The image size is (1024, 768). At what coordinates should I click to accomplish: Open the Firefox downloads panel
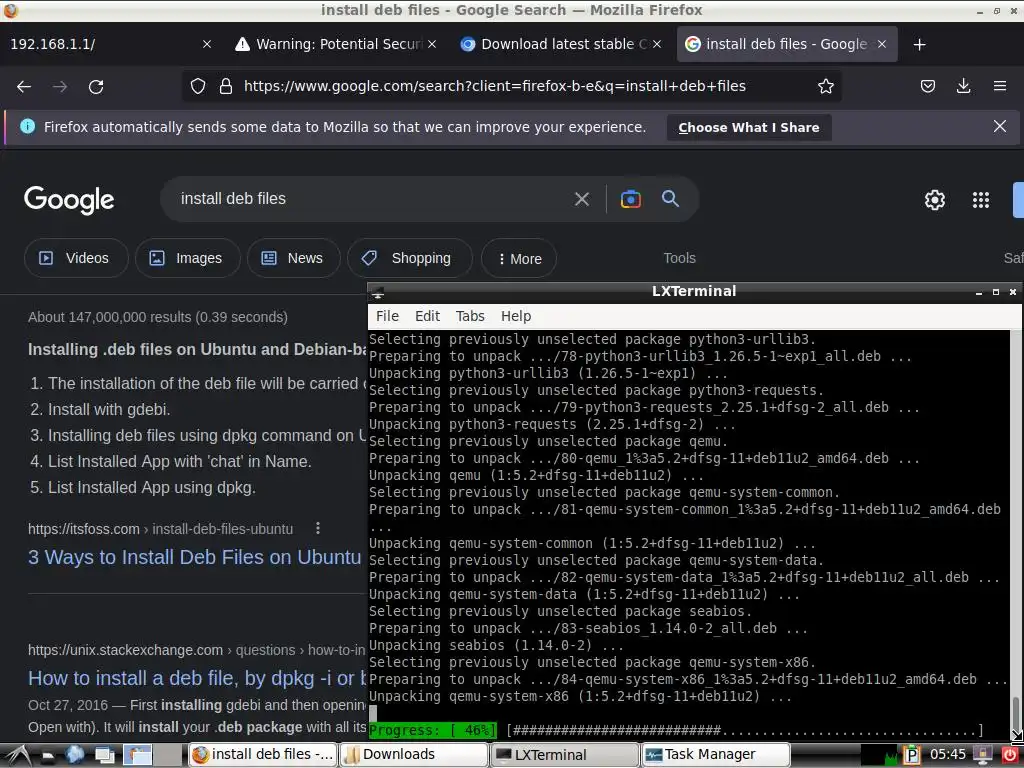click(x=963, y=86)
